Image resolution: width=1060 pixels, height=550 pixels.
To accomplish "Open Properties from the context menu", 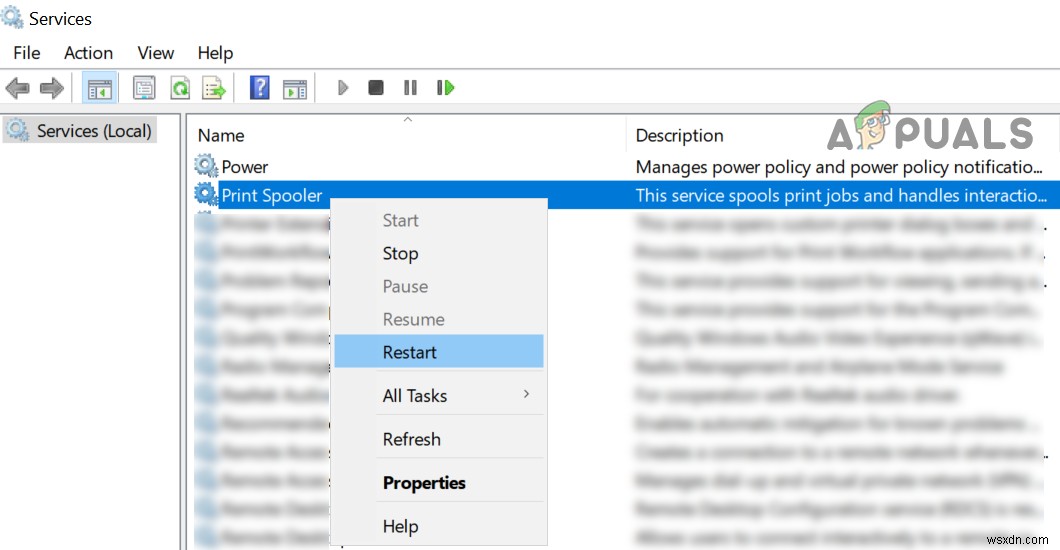I will [x=439, y=482].
